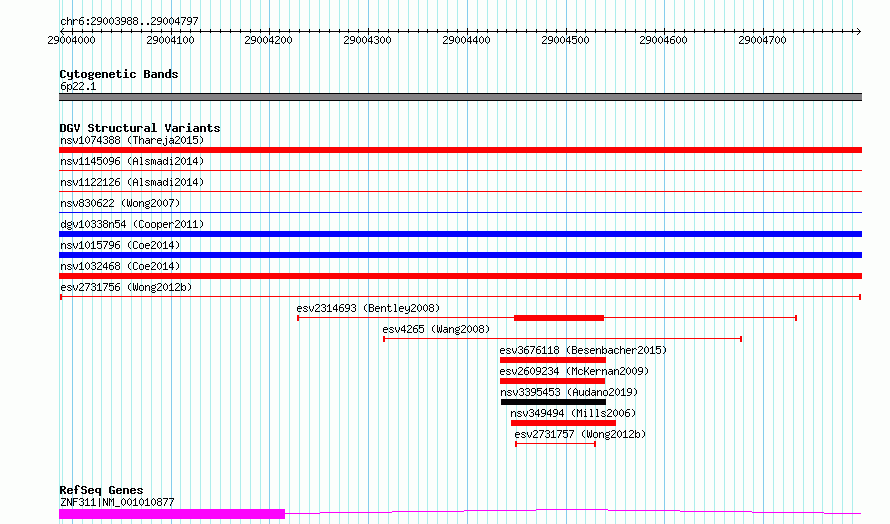Click ruler position 29004400

[x=466, y=40]
